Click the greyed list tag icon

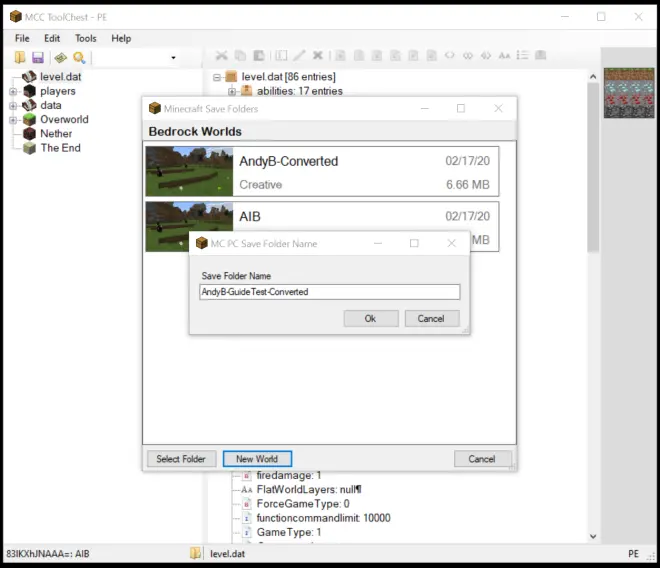[522, 55]
